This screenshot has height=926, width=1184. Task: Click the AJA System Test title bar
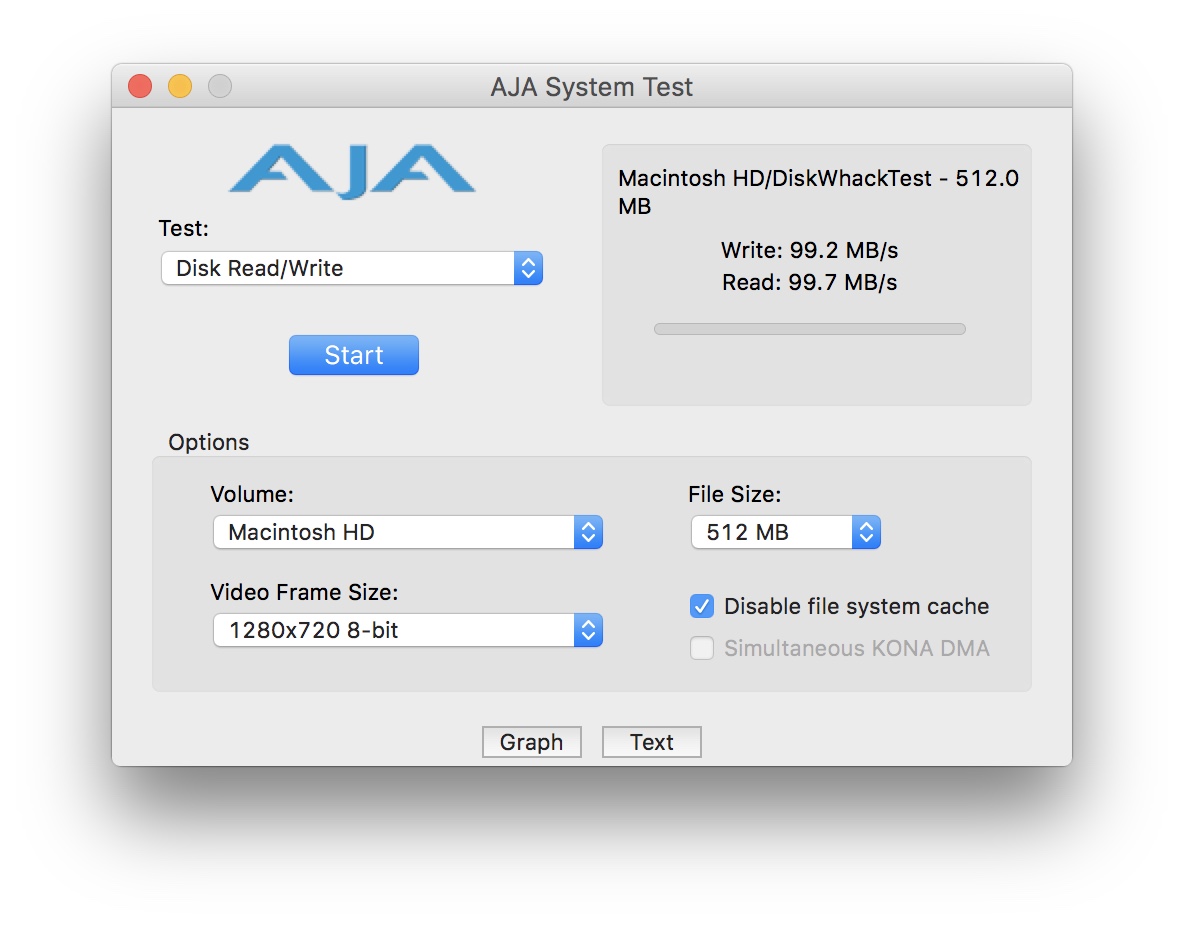[592, 87]
